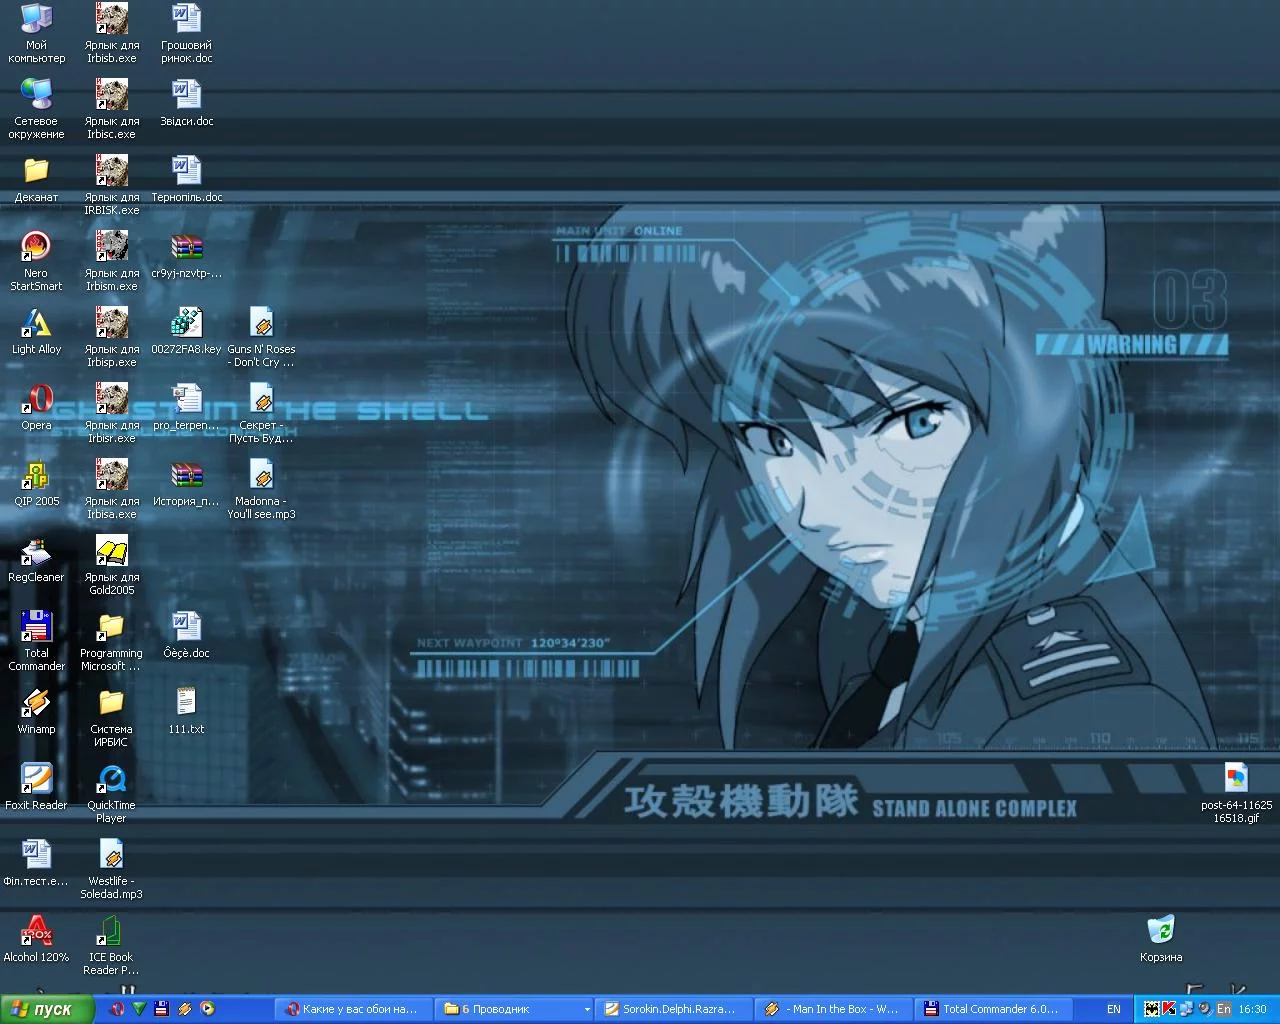
Task: Click the 16:30 taskbar clock
Action: (1252, 1009)
